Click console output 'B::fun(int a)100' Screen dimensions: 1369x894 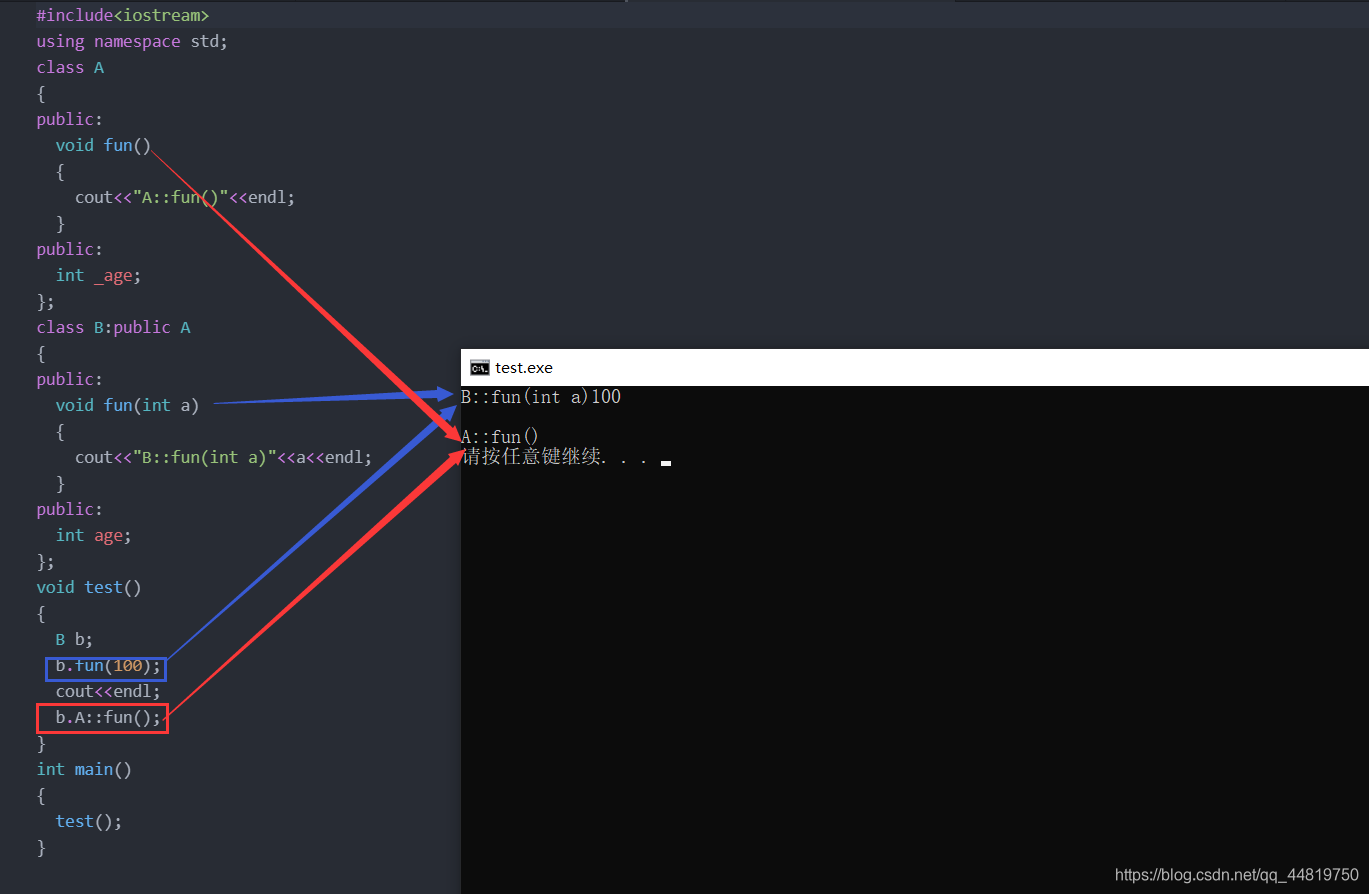point(541,397)
